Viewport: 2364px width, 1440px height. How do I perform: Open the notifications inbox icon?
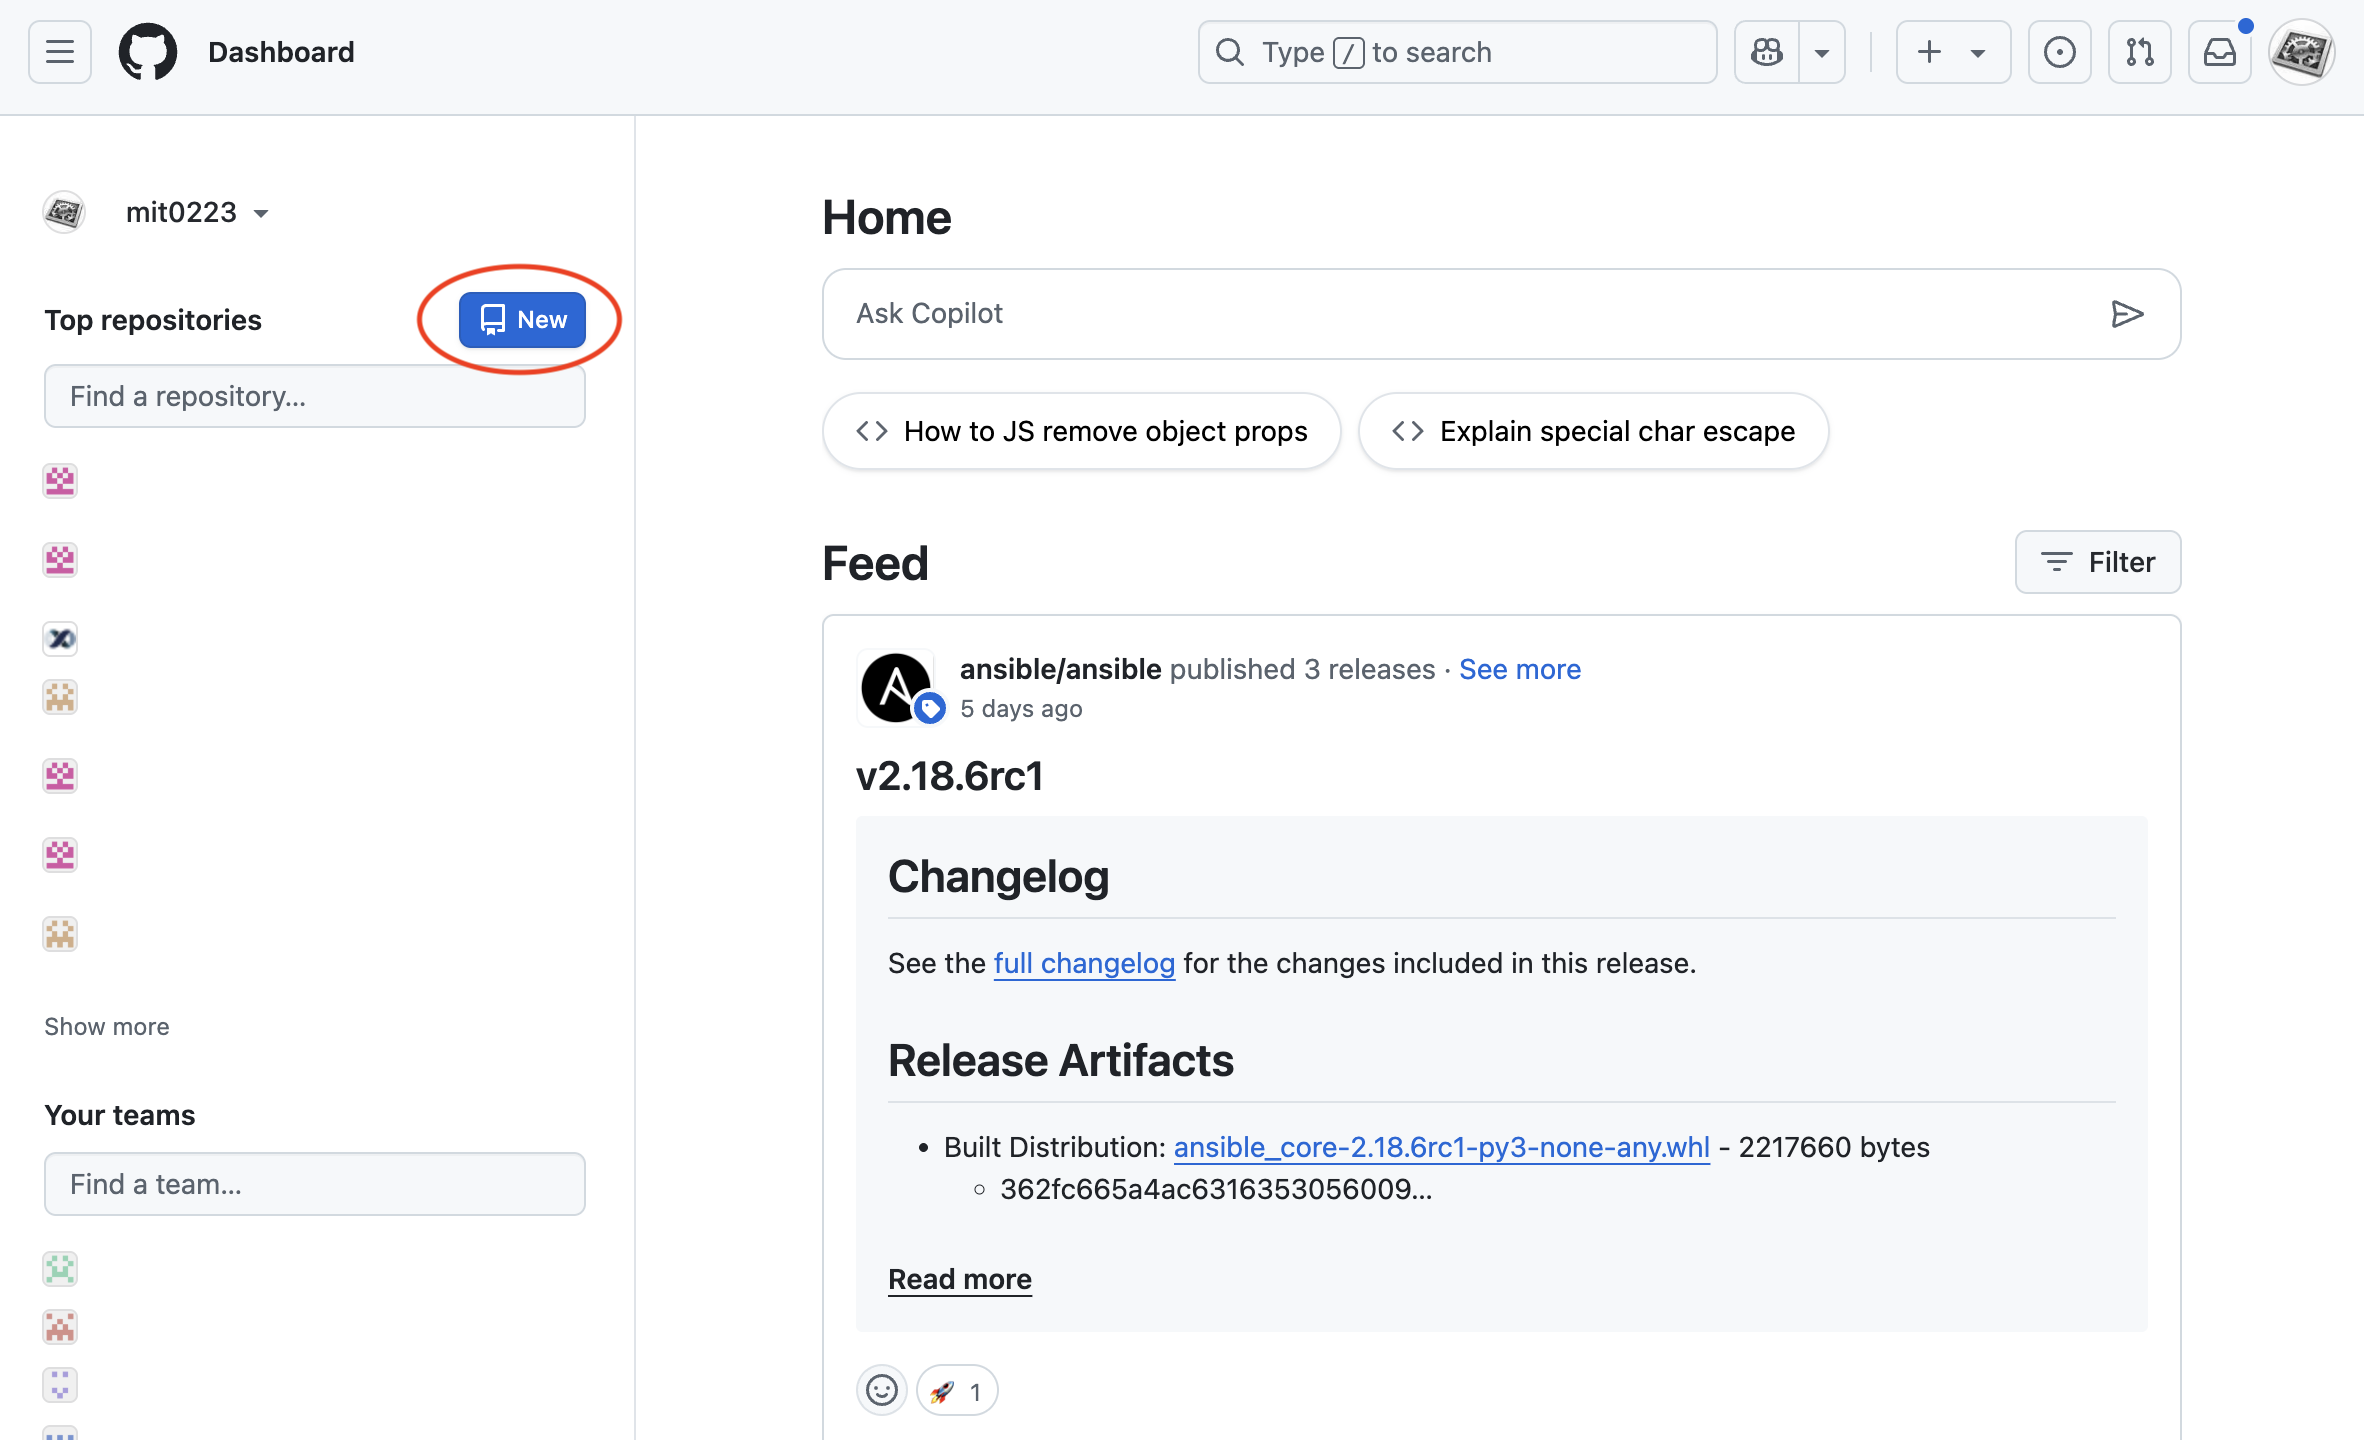(x=2219, y=52)
